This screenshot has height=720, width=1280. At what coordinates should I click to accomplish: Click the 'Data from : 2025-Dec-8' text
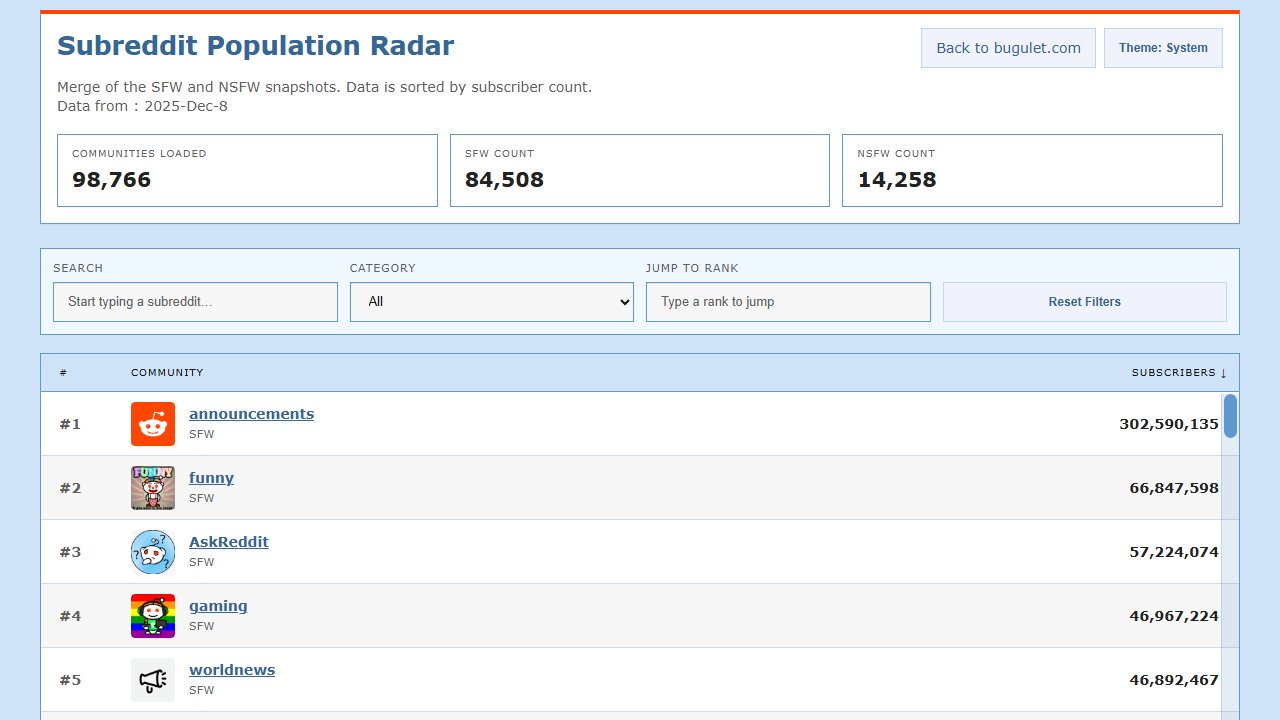pyautogui.click(x=142, y=106)
